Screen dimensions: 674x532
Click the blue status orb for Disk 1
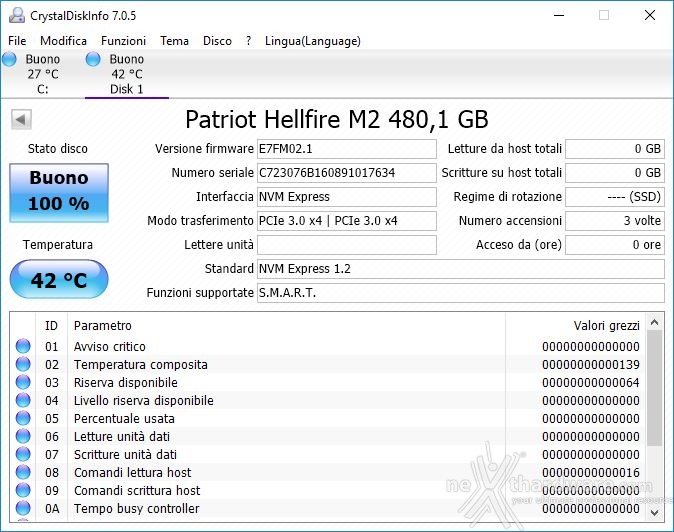click(93, 59)
